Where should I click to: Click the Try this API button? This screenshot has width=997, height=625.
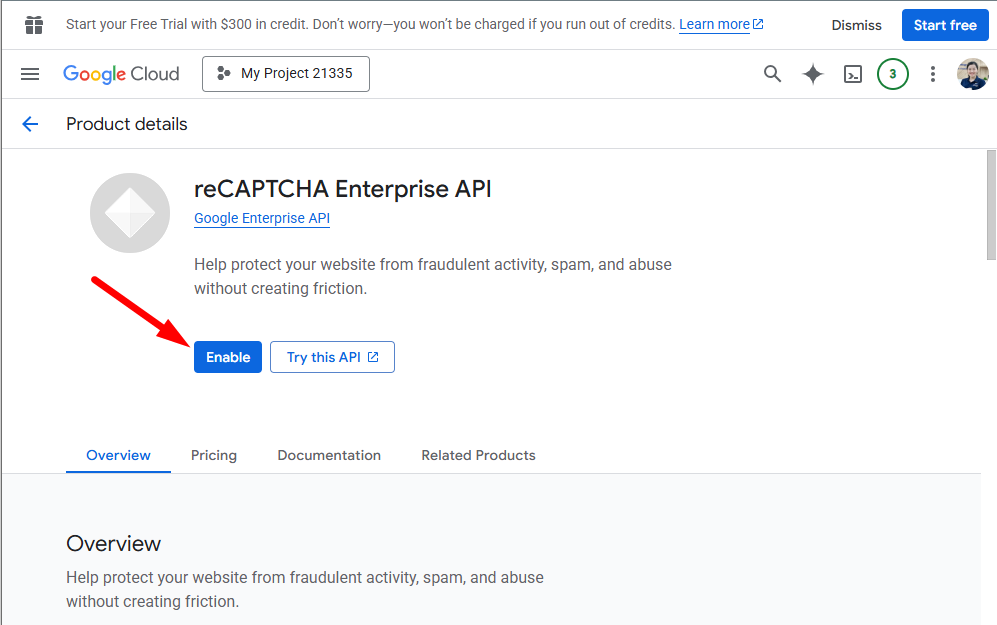tap(332, 357)
